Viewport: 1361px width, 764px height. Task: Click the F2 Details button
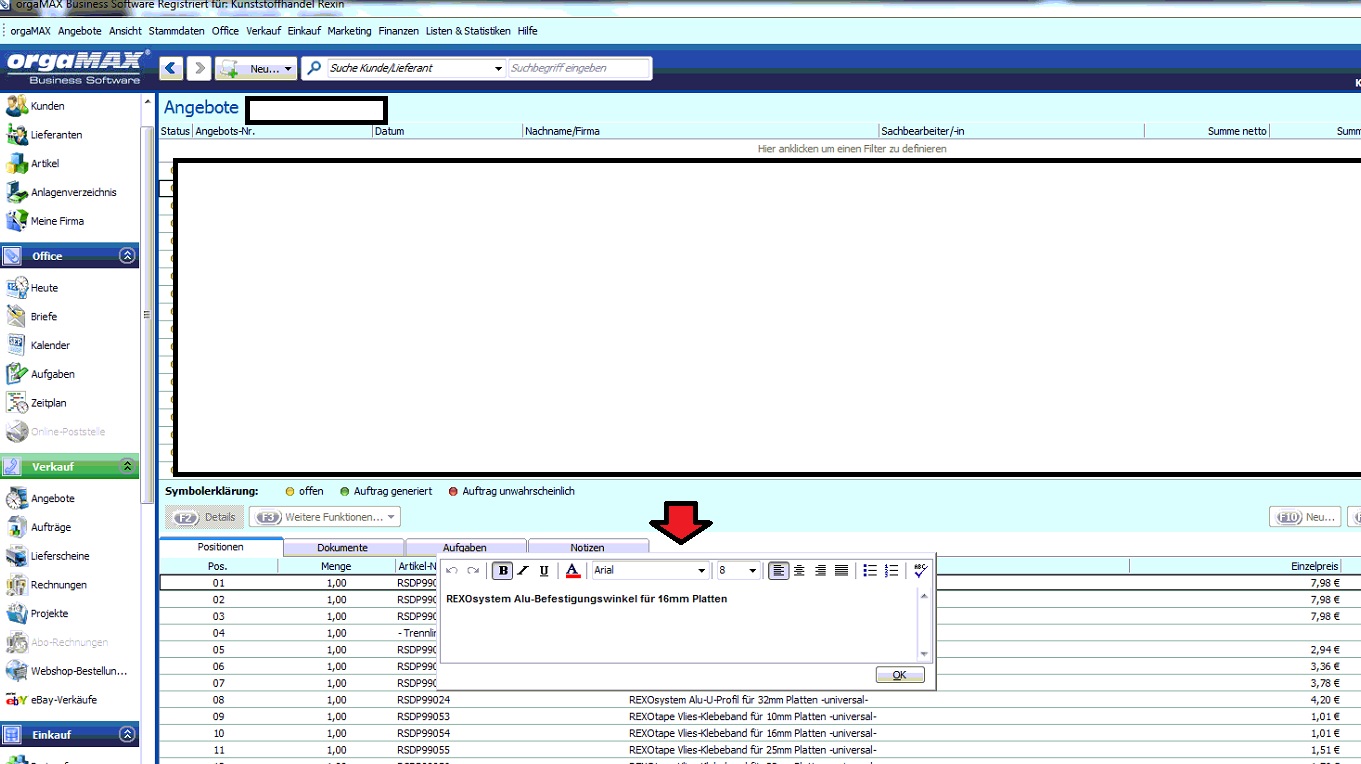205,517
